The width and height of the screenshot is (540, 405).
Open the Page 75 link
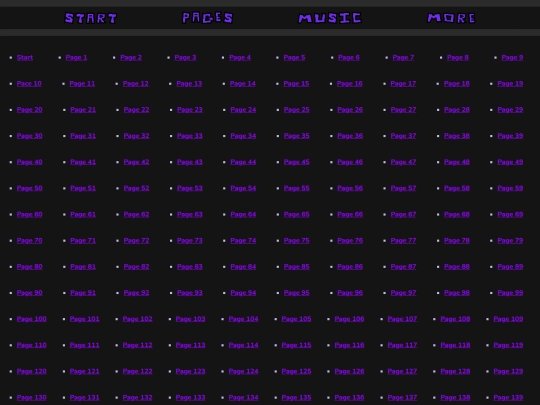click(297, 241)
